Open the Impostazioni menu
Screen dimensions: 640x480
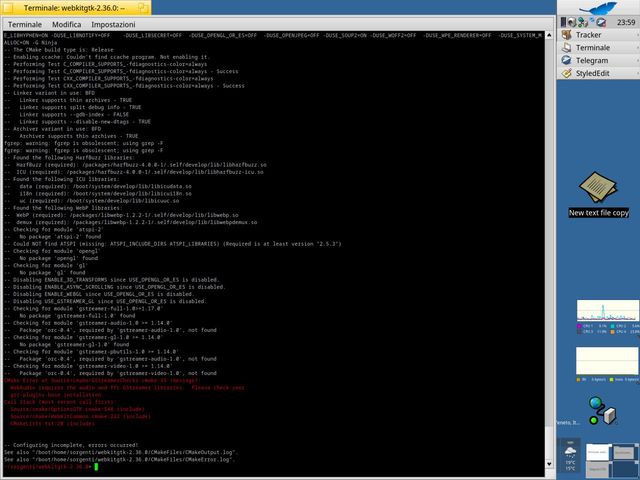(x=113, y=24)
